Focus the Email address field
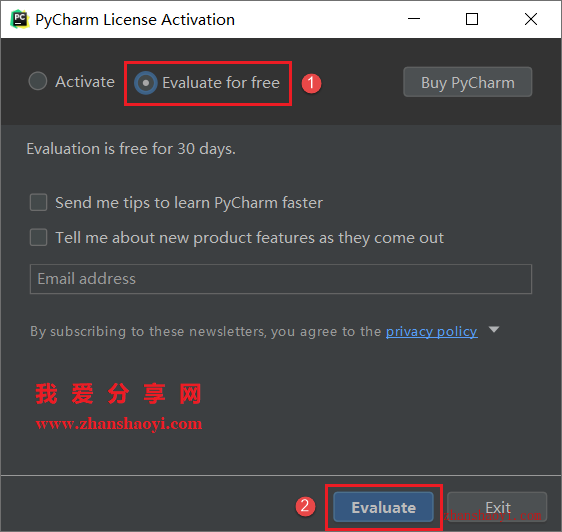This screenshot has width=562, height=532. 281,279
